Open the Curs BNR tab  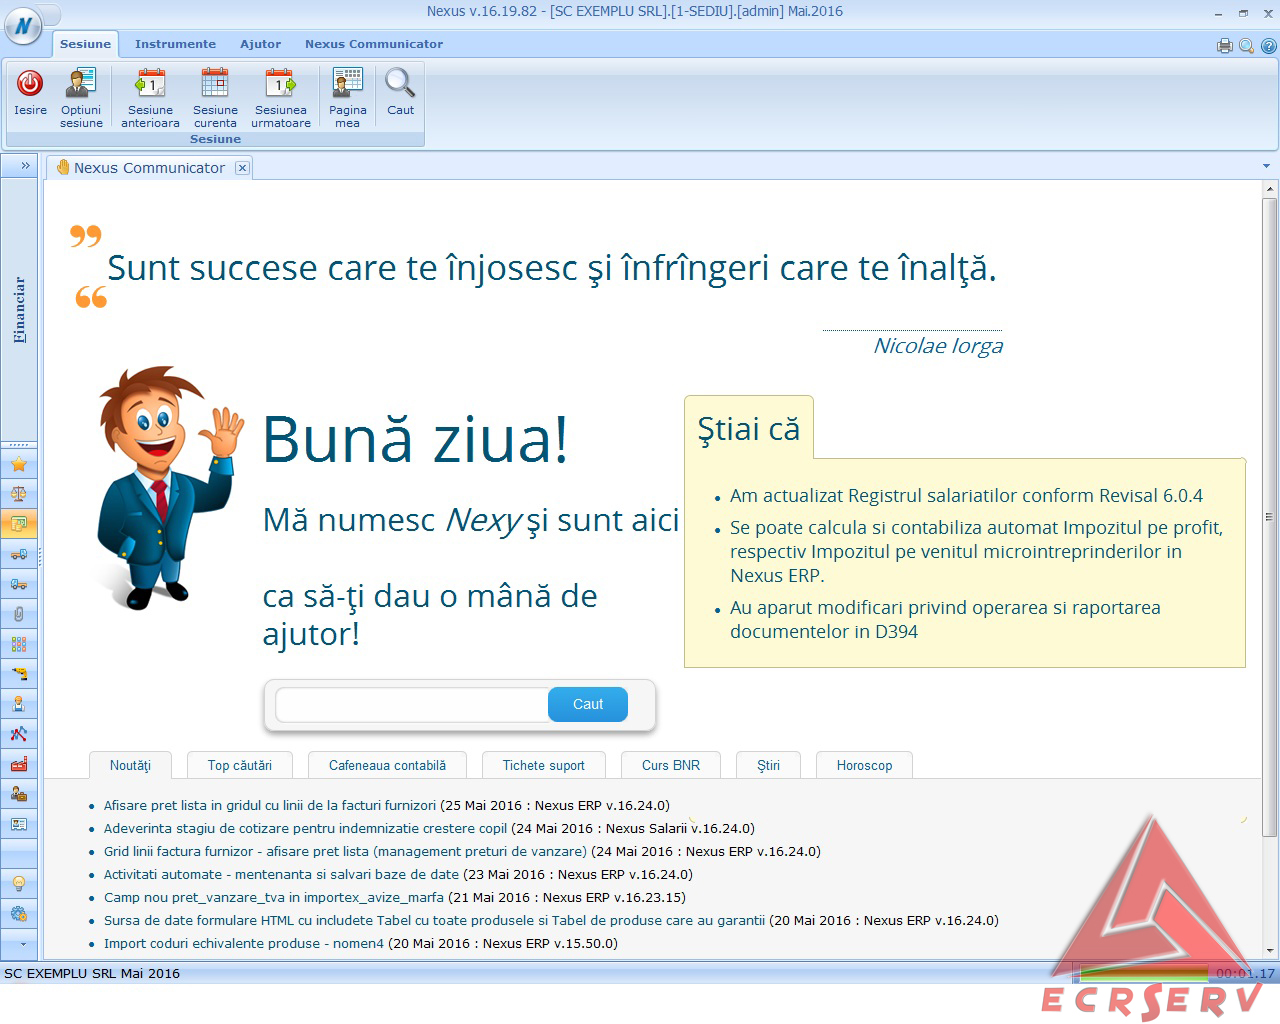click(670, 765)
